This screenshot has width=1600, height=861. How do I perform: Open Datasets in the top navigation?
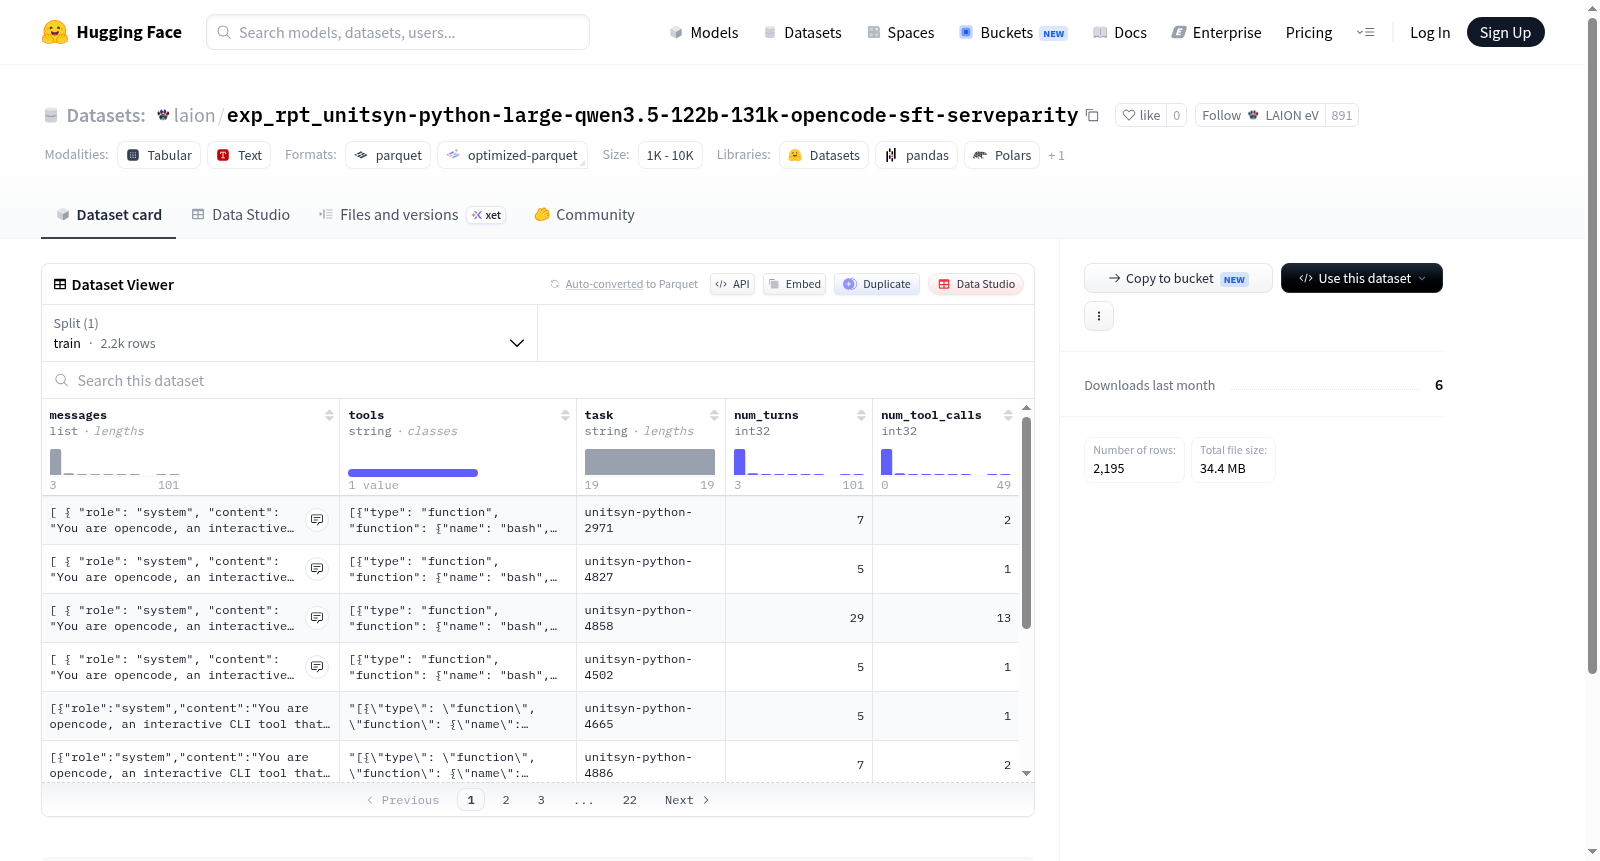802,33
